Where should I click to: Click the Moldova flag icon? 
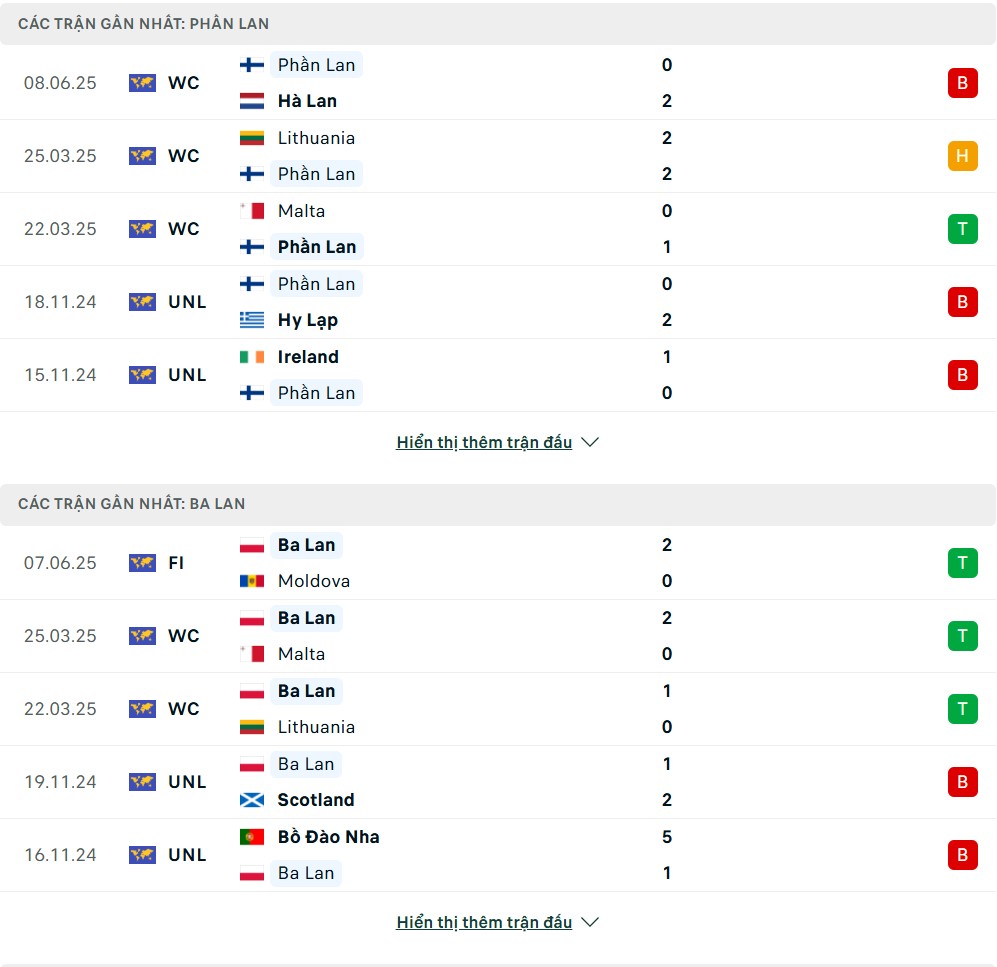pos(252,581)
